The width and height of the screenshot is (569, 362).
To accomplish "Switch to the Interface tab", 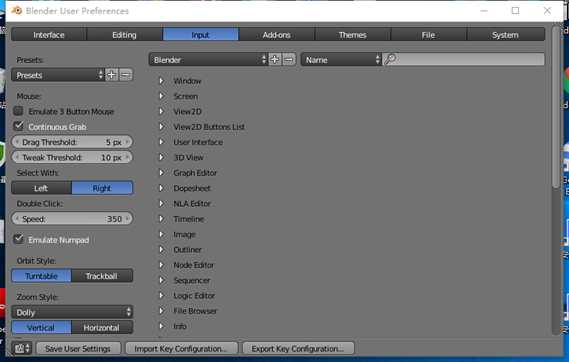I will [x=49, y=35].
